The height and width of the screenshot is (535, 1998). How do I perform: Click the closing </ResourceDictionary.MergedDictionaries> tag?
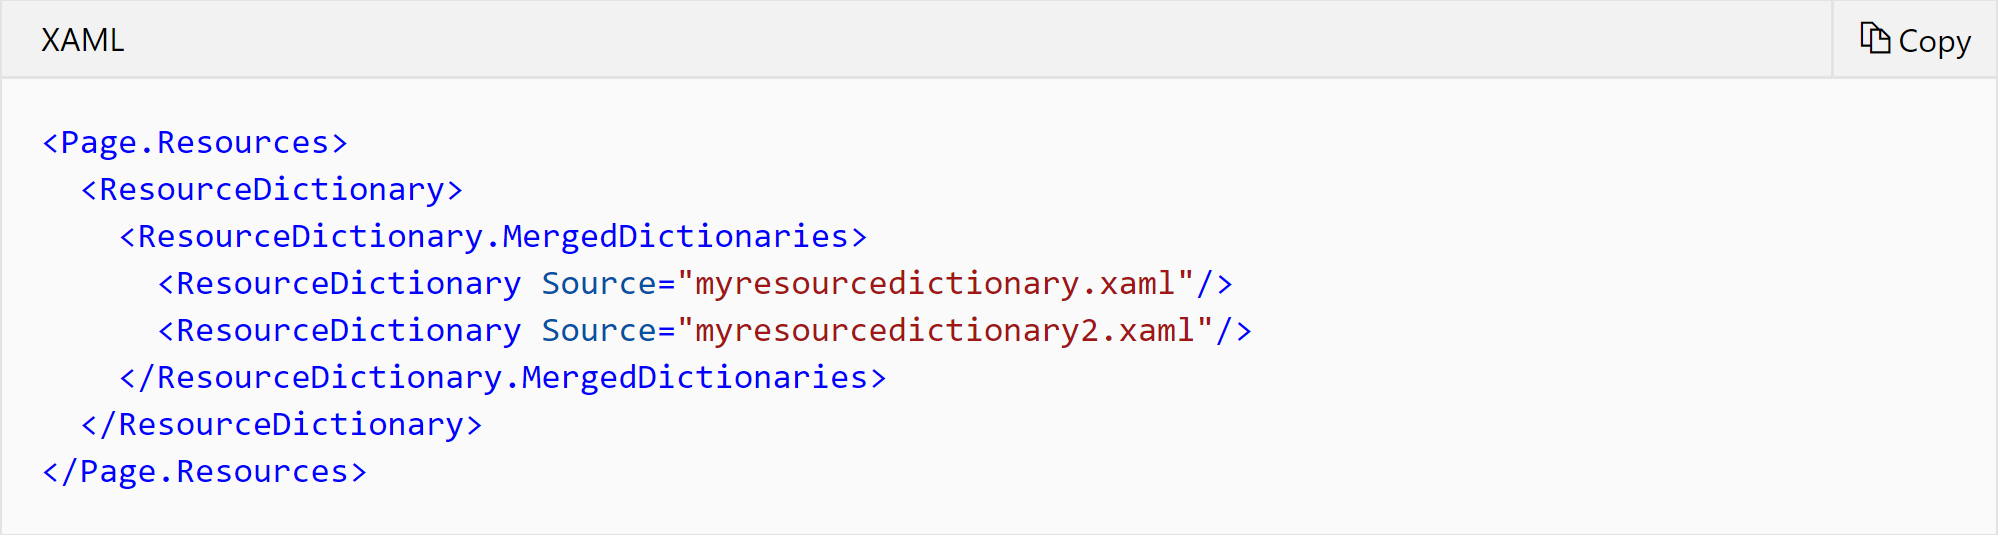503,378
